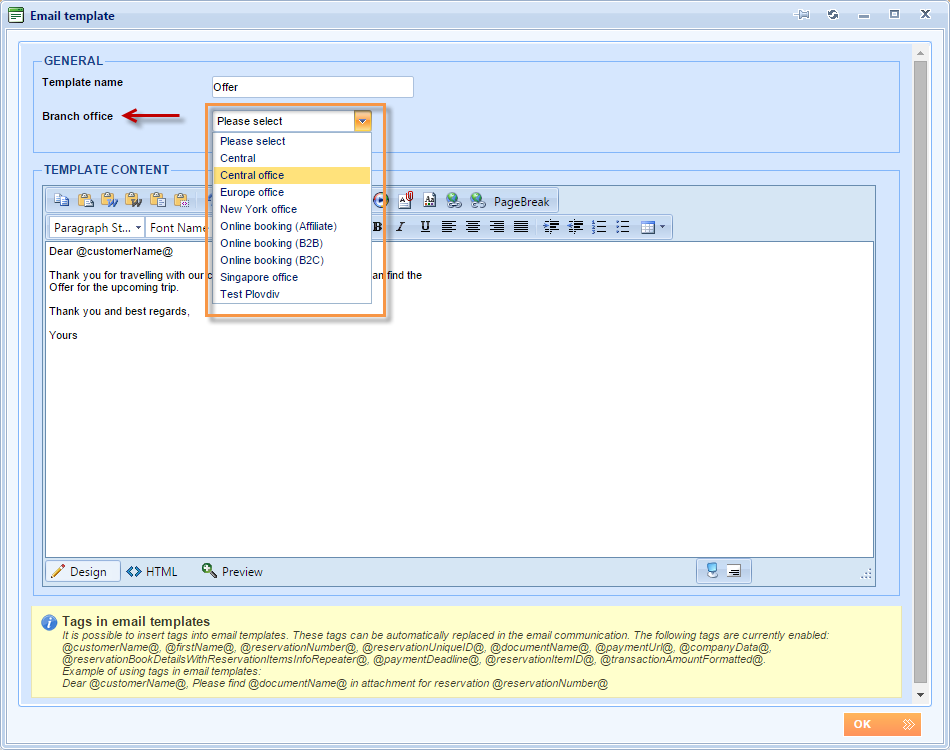Click the Remove Link icon

click(478, 200)
